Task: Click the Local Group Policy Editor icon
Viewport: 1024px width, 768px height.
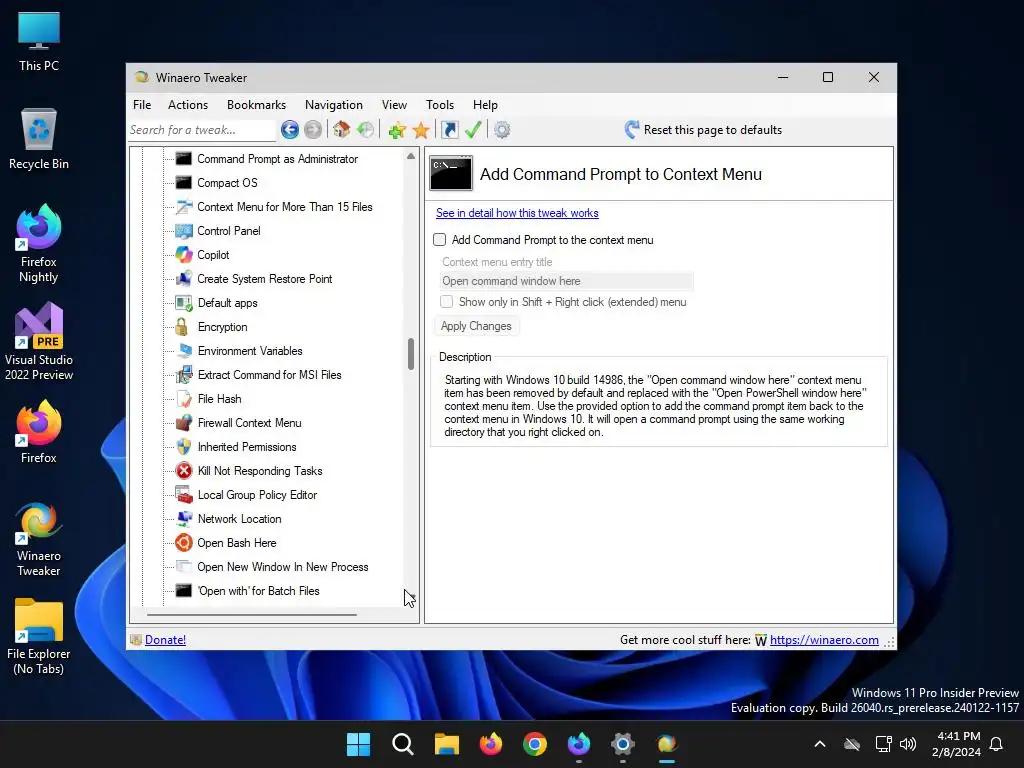Action: point(184,495)
